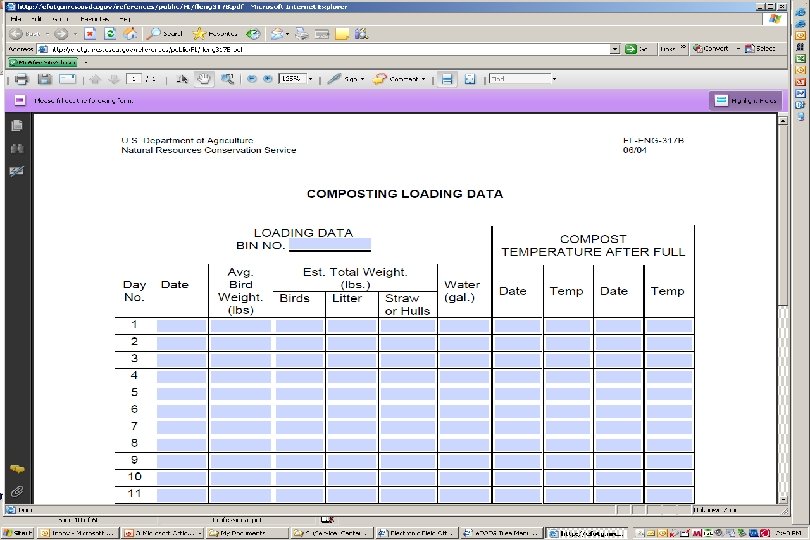Select the Hand tool in PDF toolbar
Screen dimensions: 810x540
(x=204, y=79)
